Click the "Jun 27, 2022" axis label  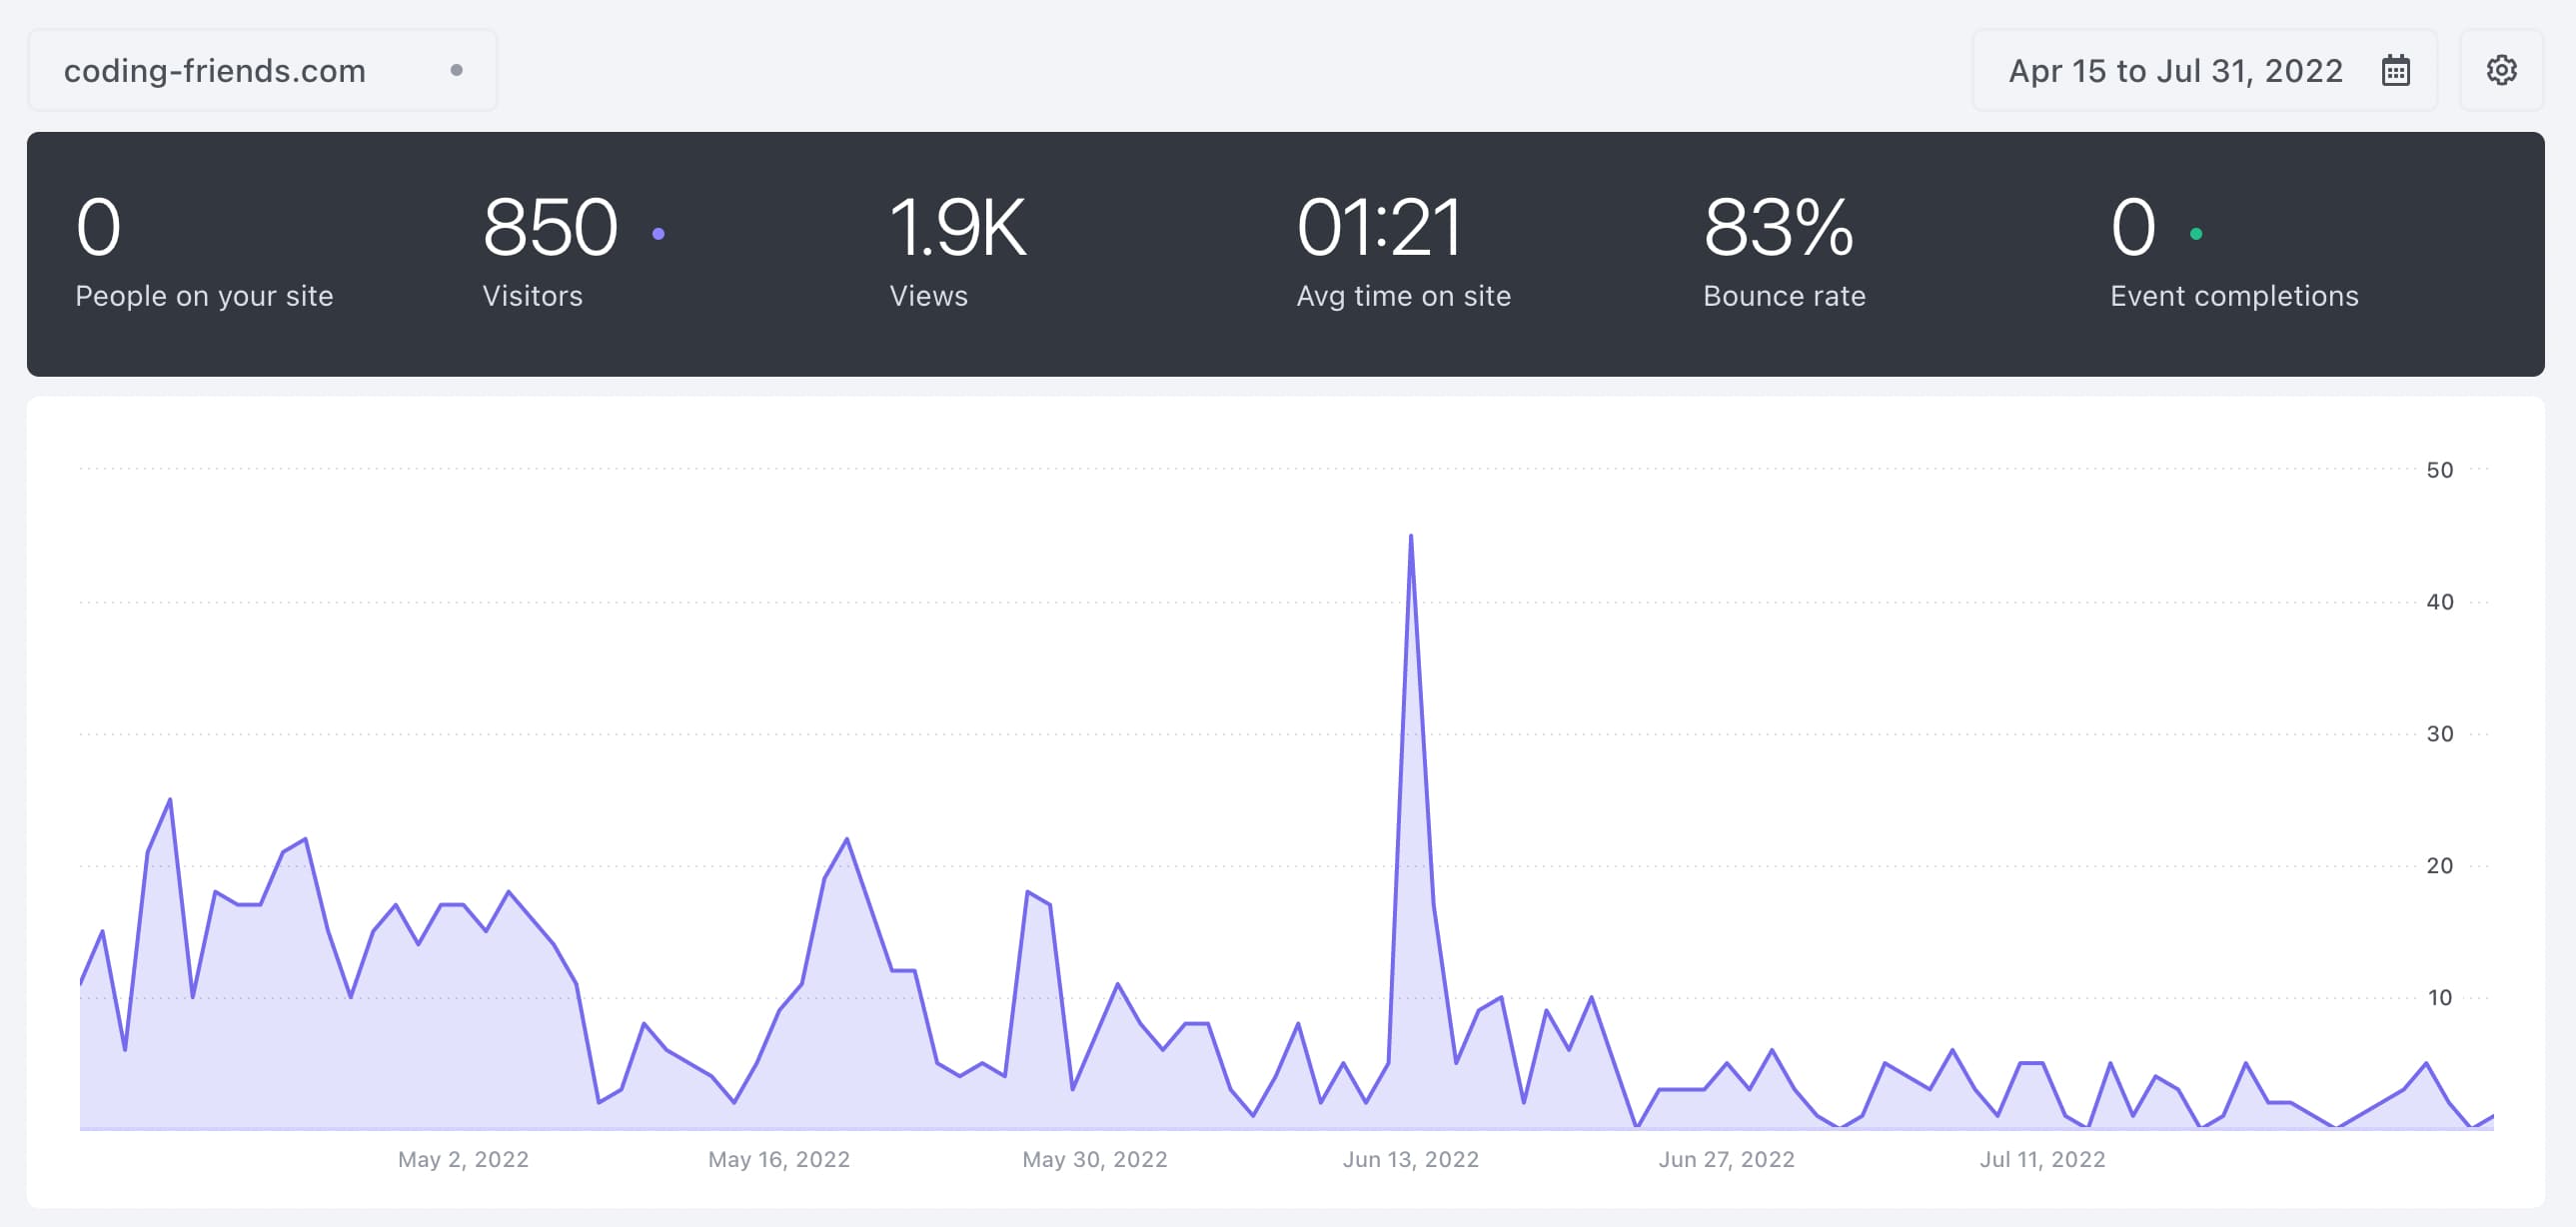(1727, 1159)
